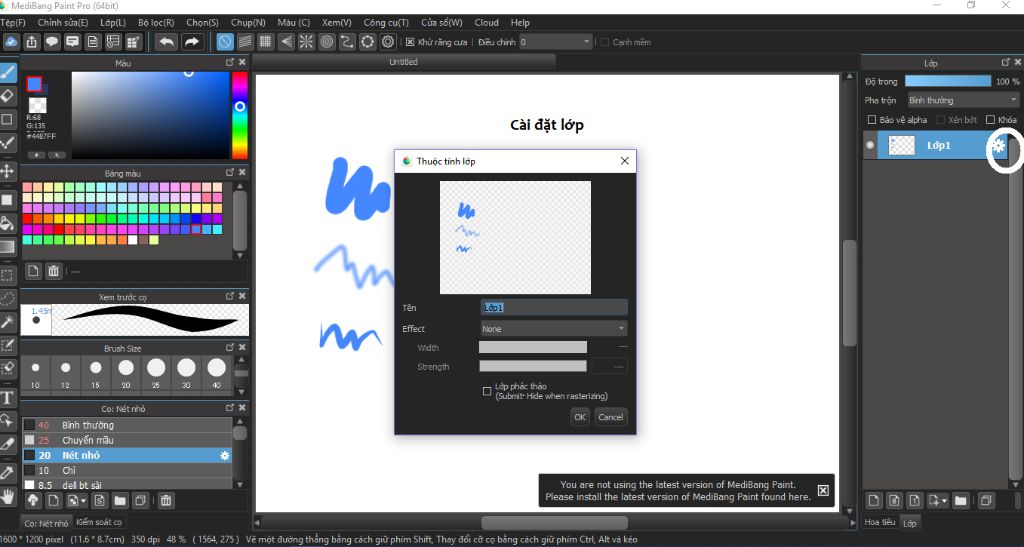This screenshot has height=547, width=1024.
Task: Open snap settings gear in toolbar
Action: tap(388, 42)
